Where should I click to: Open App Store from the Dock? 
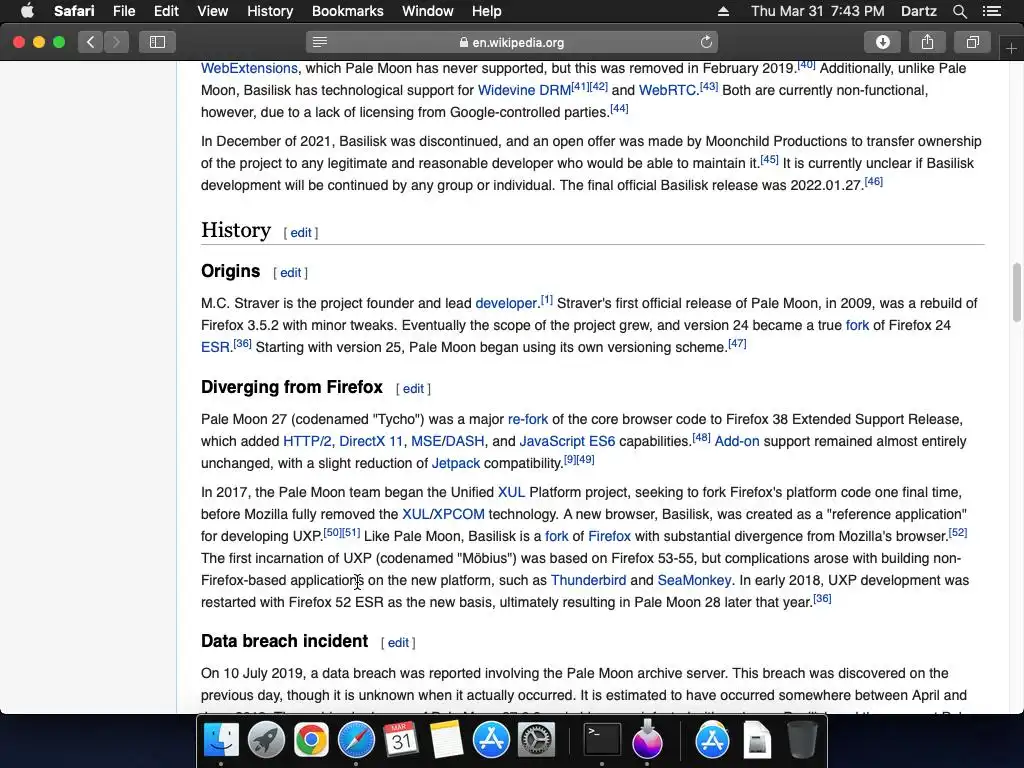(x=491, y=740)
